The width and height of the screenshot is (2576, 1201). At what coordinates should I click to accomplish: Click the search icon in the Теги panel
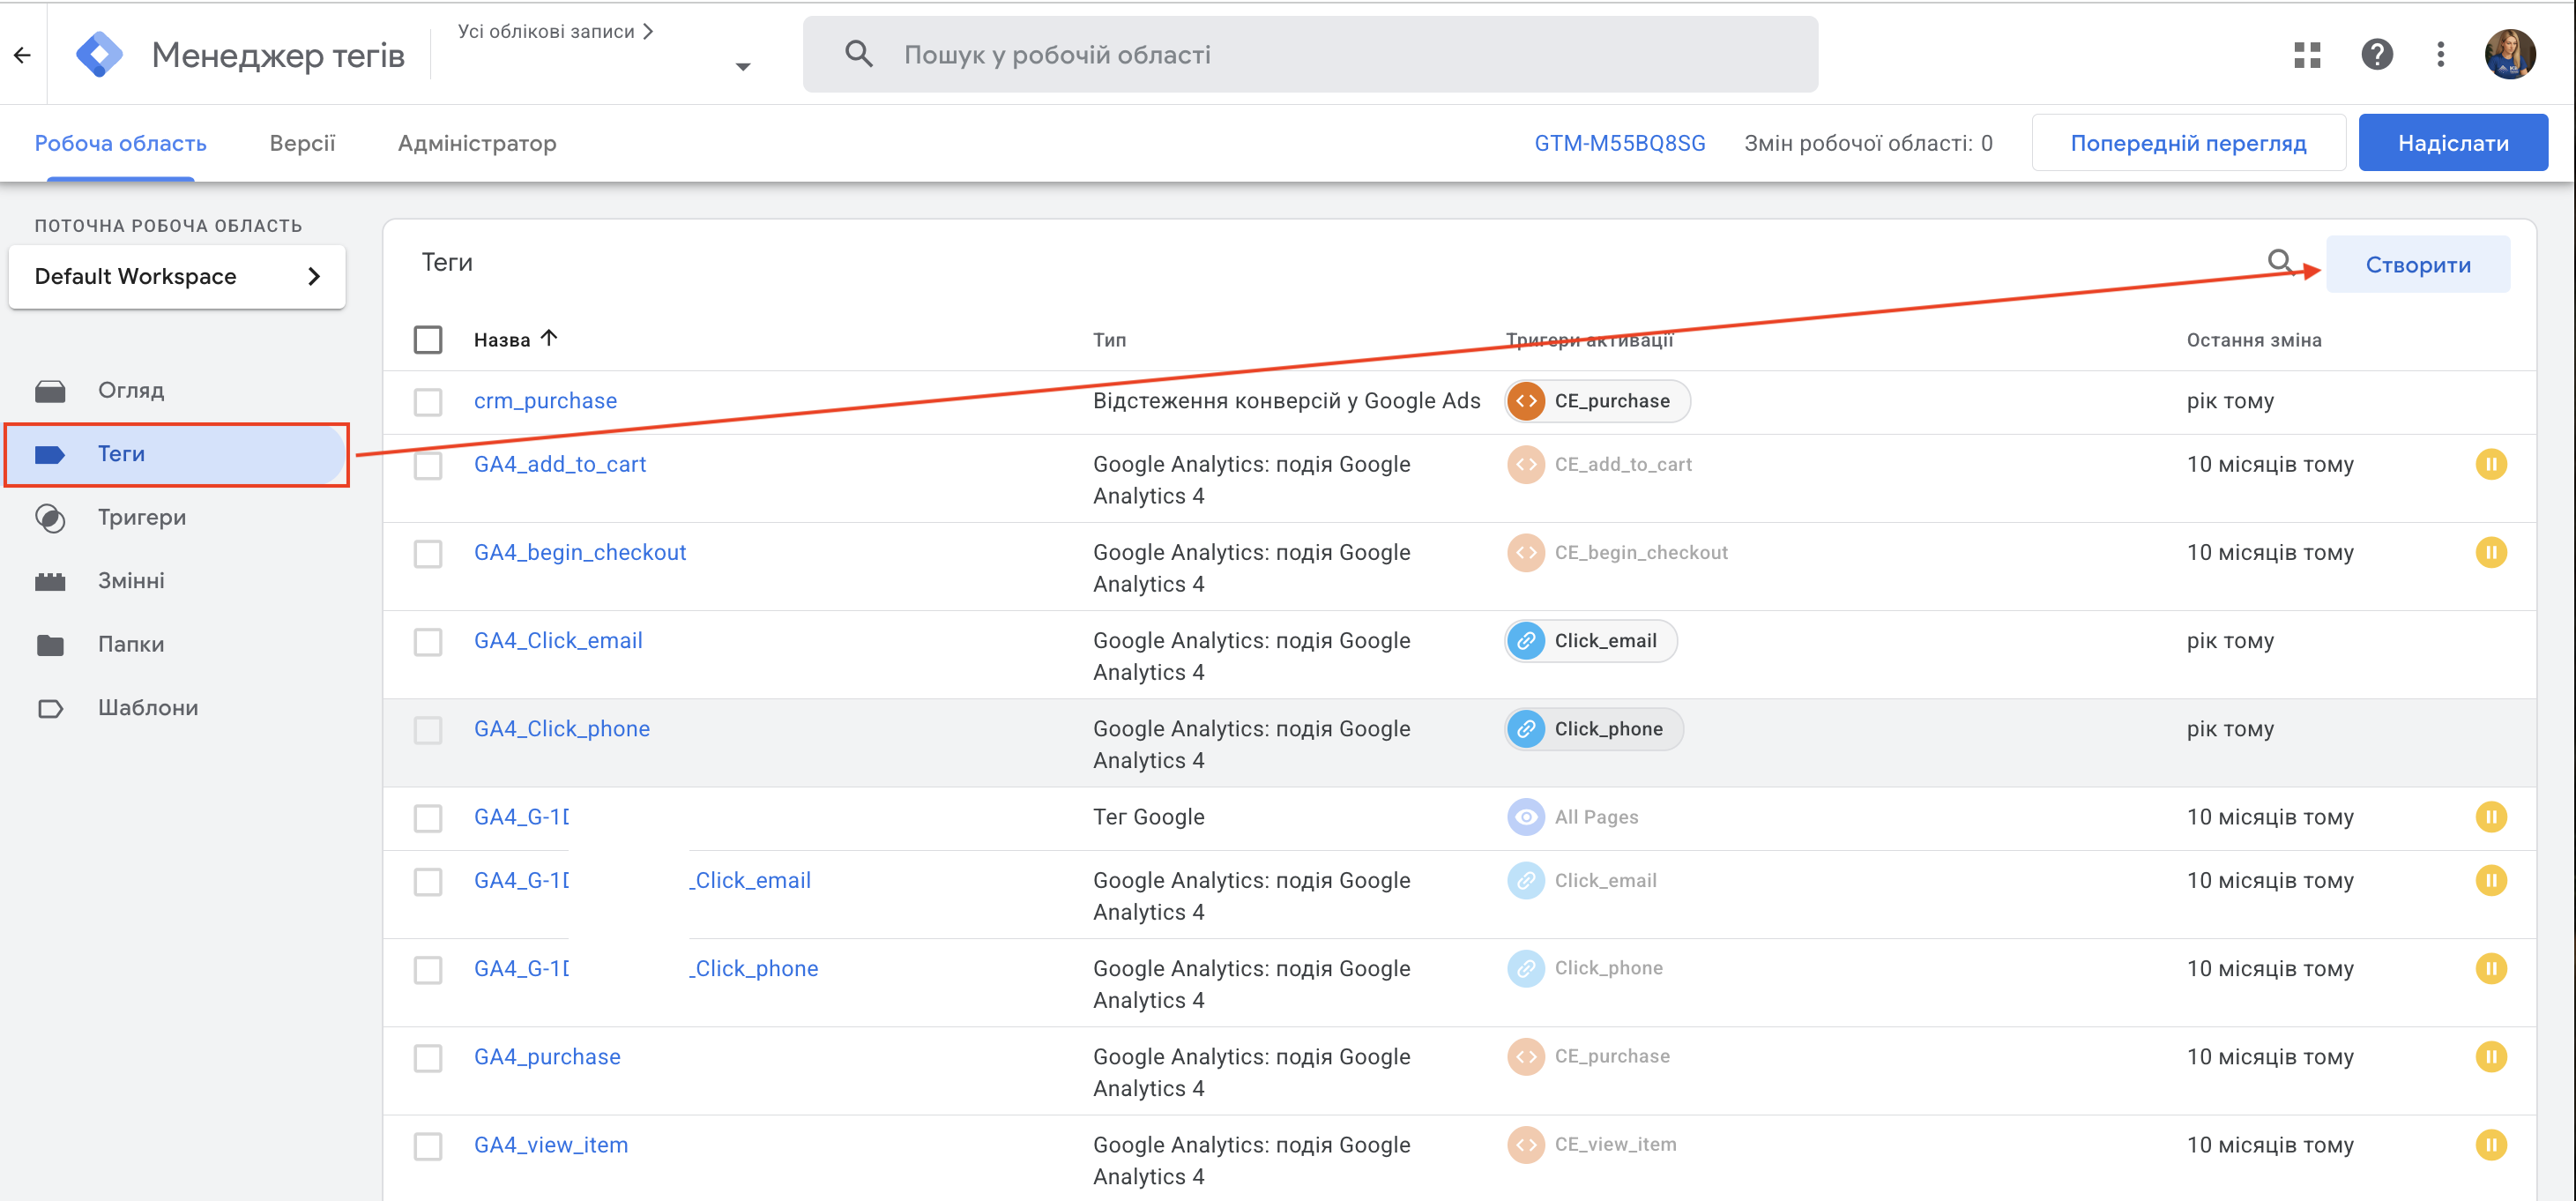[2279, 262]
